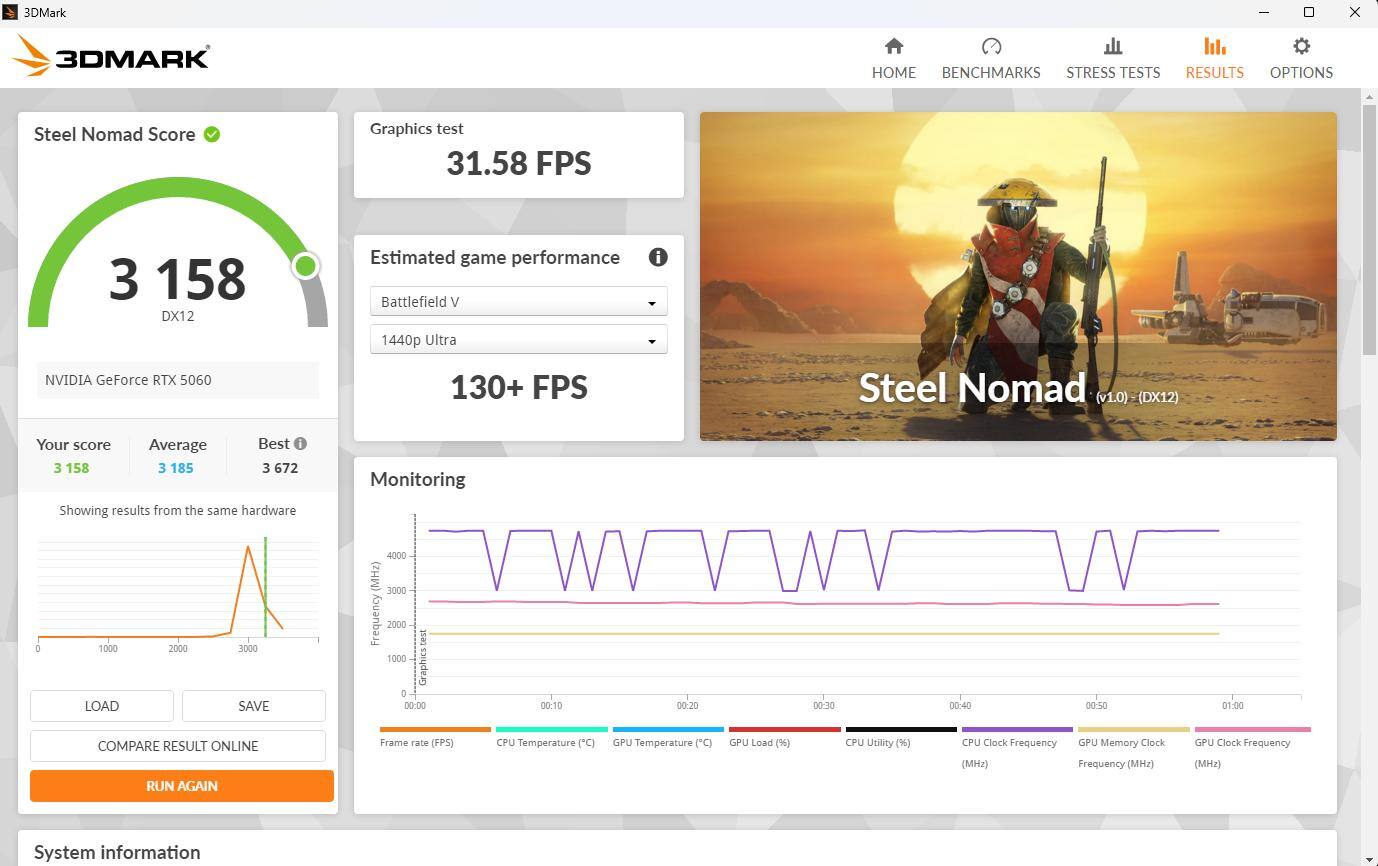The image size is (1378, 866).
Task: Switch to the Results tab
Action: coord(1214,58)
